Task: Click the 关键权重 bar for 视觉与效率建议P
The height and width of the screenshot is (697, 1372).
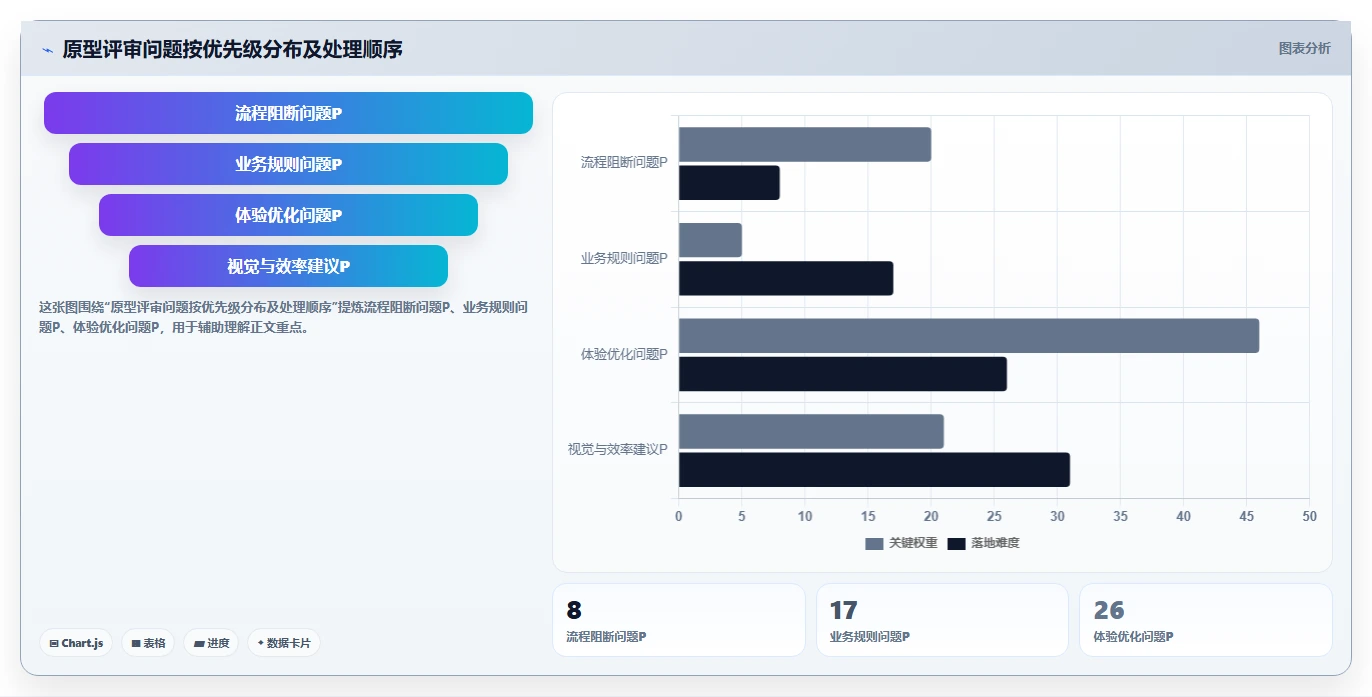Action: (811, 432)
